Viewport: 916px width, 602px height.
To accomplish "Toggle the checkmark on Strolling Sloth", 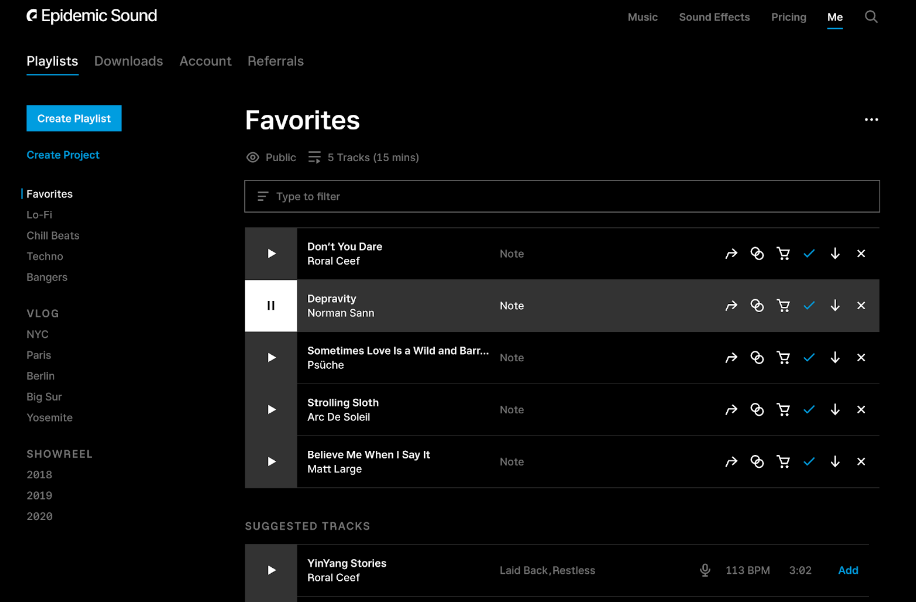I will pos(809,410).
